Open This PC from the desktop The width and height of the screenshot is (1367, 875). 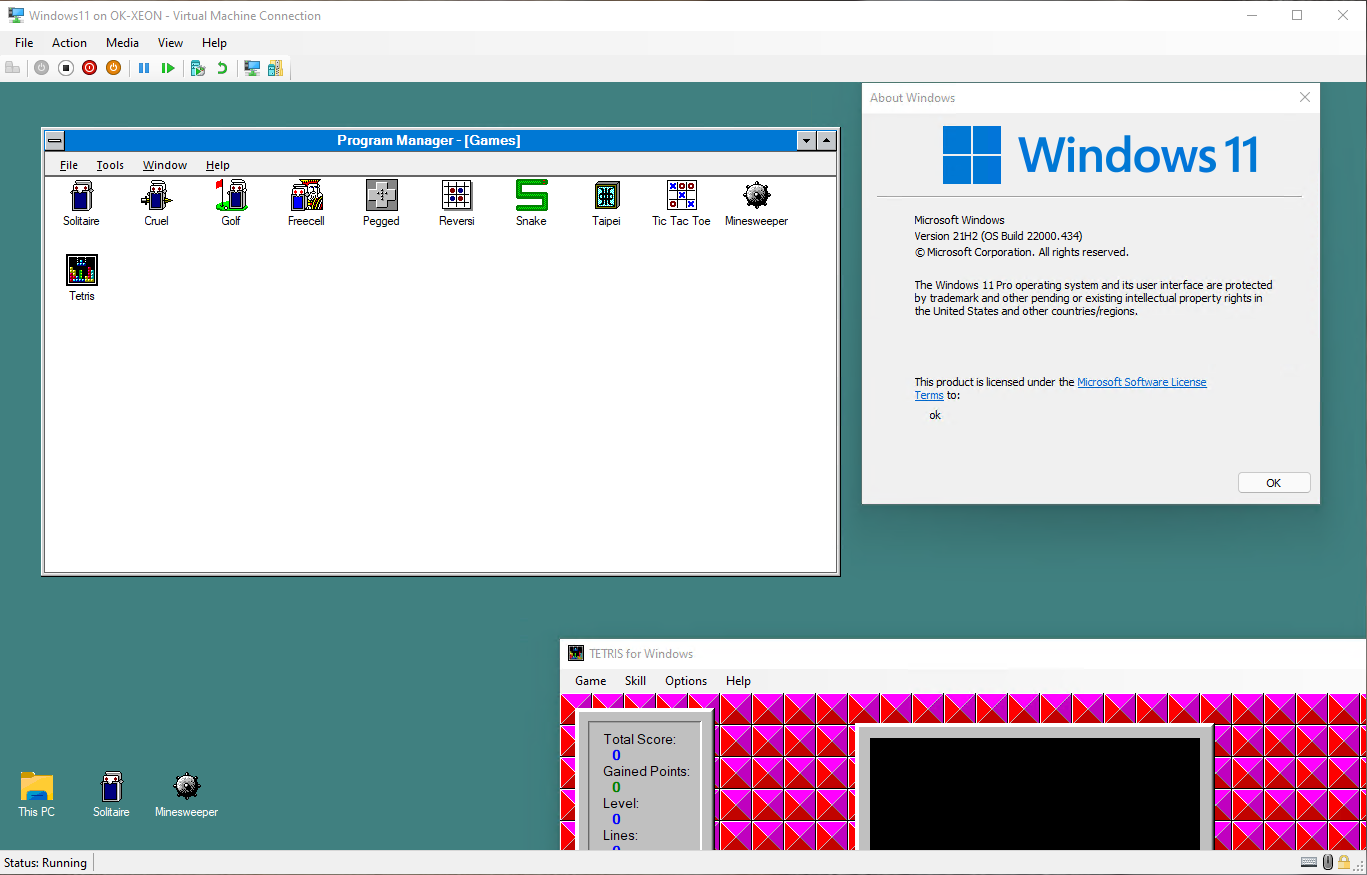coord(36,790)
